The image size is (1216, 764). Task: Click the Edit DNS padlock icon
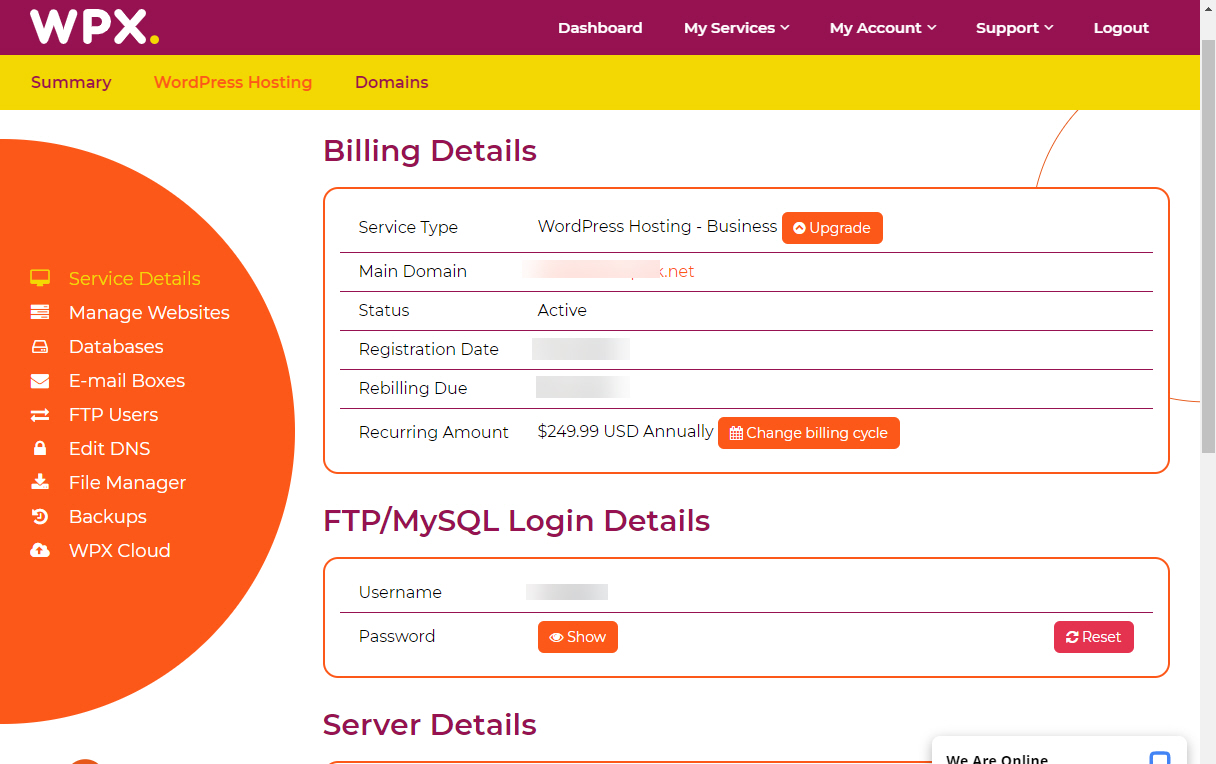[x=40, y=449]
